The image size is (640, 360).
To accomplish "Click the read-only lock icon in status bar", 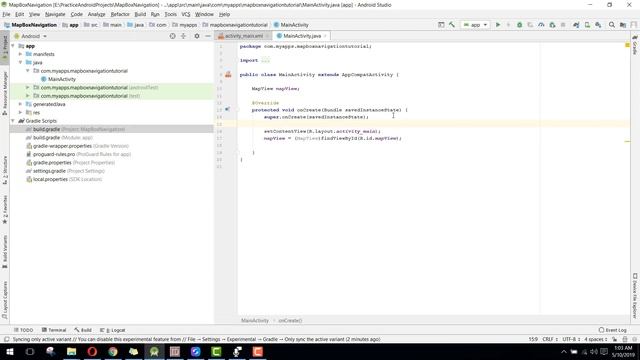I will pyautogui.click(x=614, y=339).
